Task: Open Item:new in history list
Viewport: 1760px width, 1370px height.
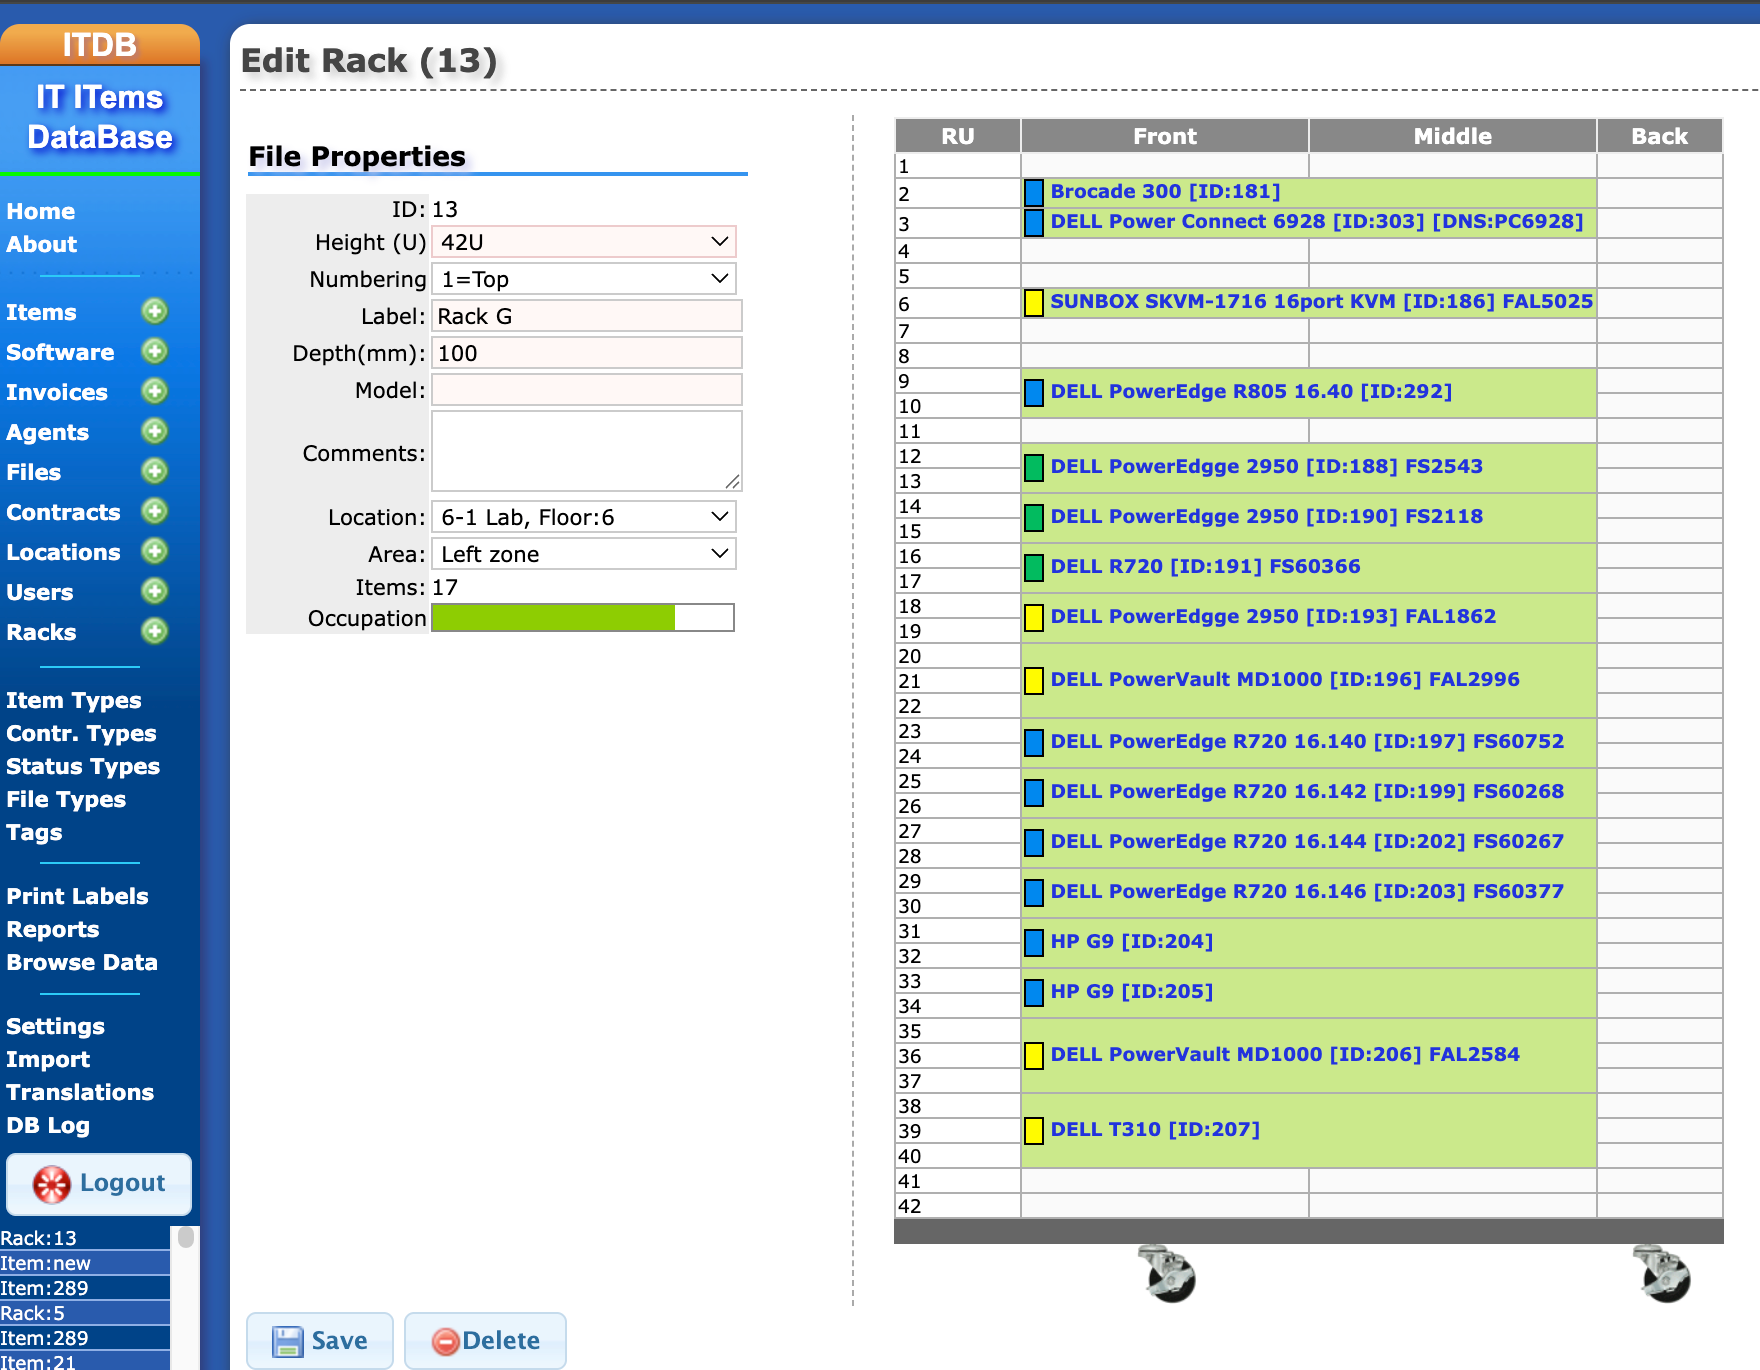Action: point(85,1263)
